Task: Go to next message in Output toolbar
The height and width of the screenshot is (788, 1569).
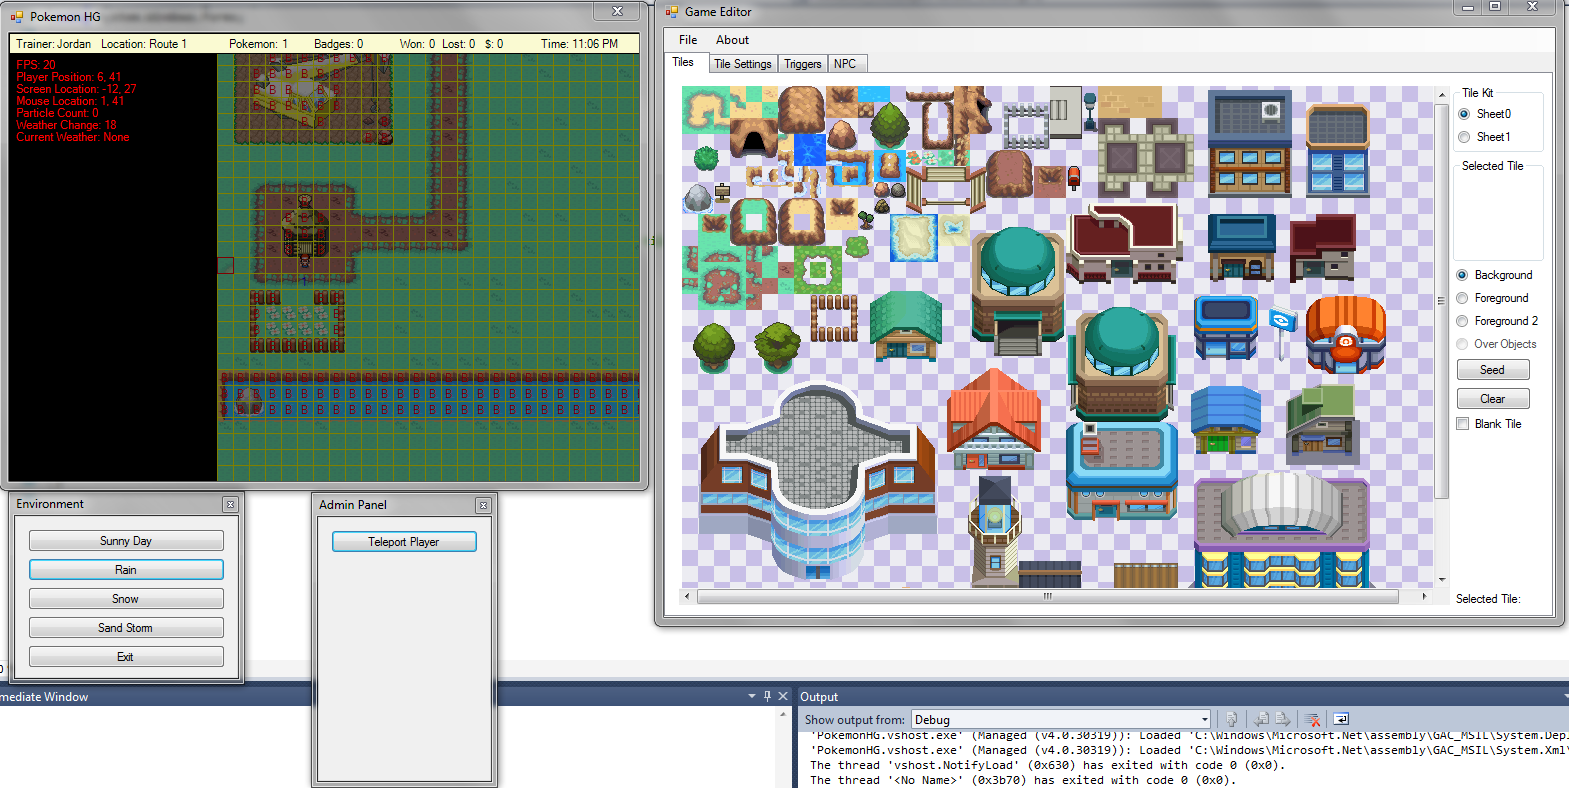Action: pyautogui.click(x=1283, y=719)
